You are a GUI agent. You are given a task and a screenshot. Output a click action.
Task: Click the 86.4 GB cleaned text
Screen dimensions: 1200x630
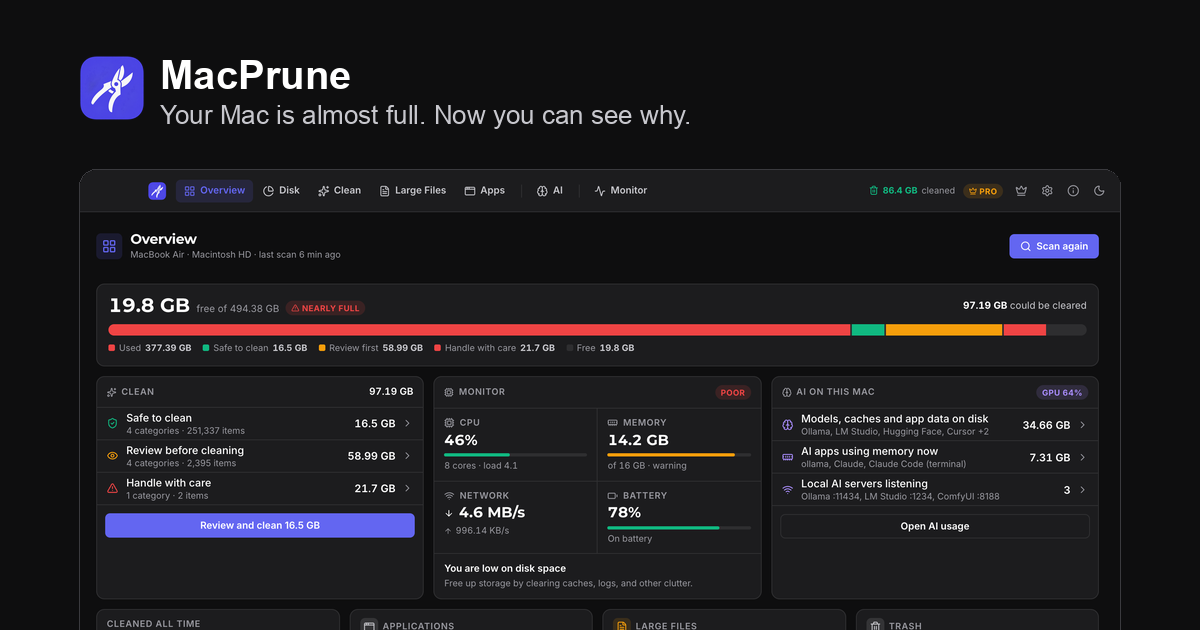point(912,191)
